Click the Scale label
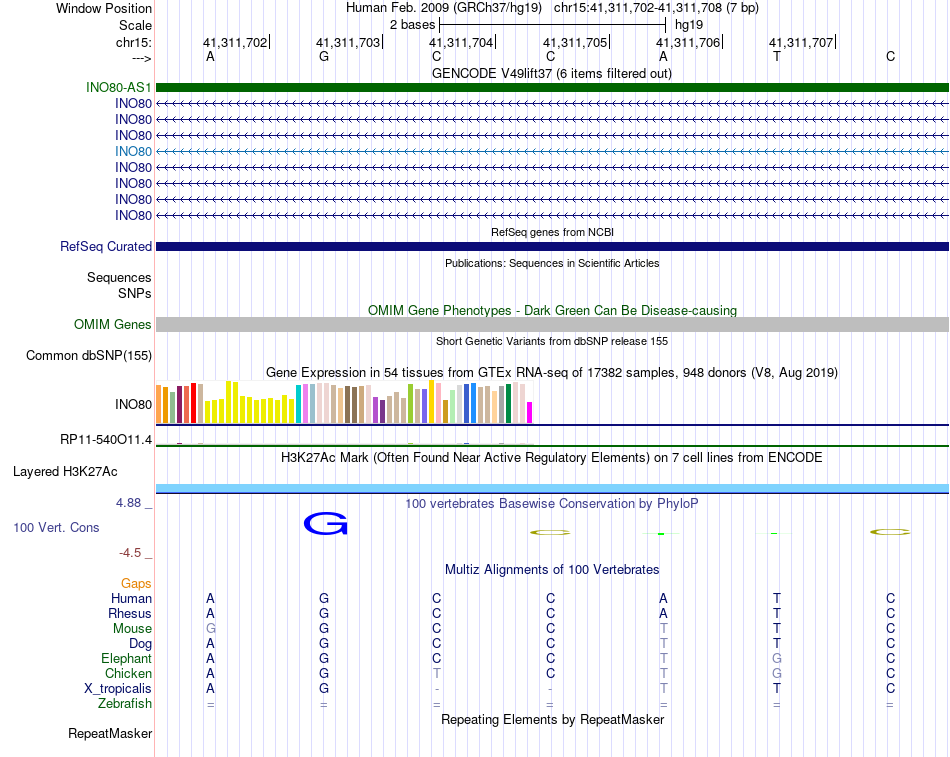The image size is (950, 757). point(135,25)
